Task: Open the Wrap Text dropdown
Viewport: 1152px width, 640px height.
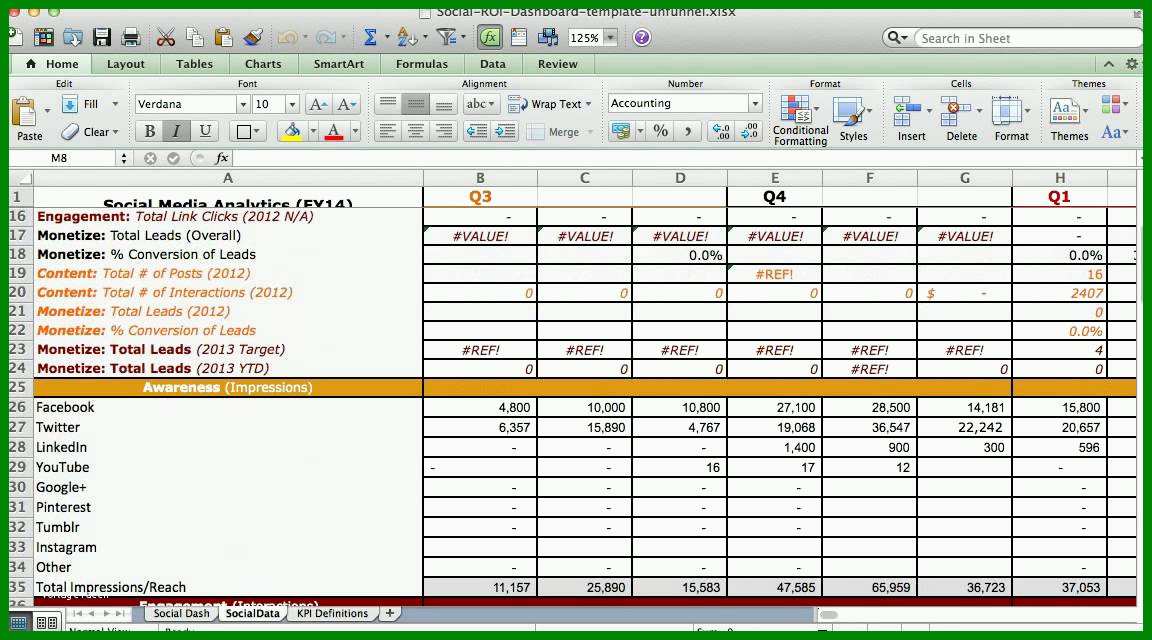Action: [x=588, y=104]
